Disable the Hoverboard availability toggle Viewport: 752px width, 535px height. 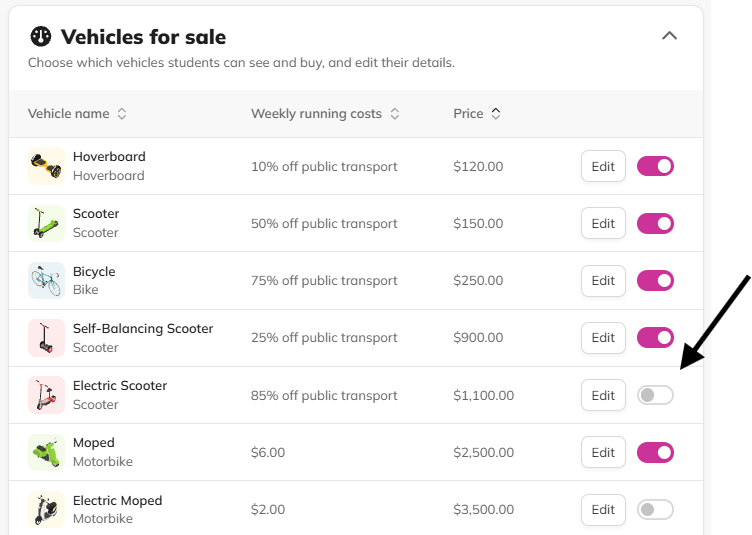tap(655, 166)
